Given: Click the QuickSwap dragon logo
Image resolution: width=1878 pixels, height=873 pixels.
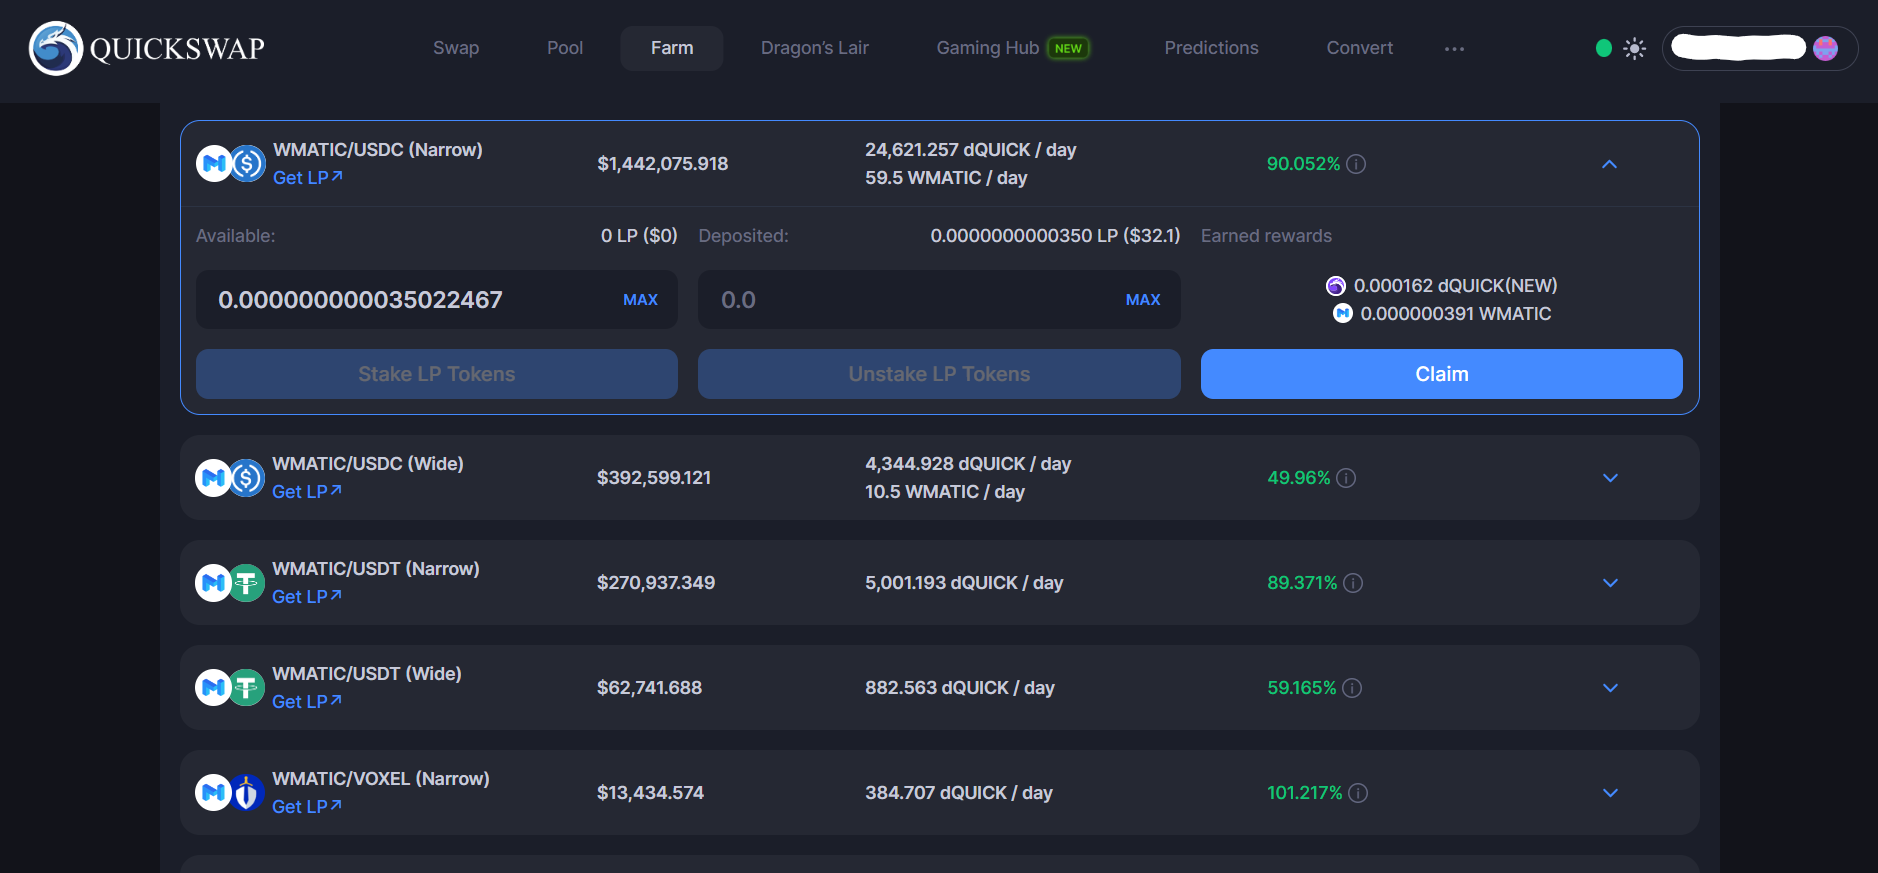Looking at the screenshot, I should 56,48.
